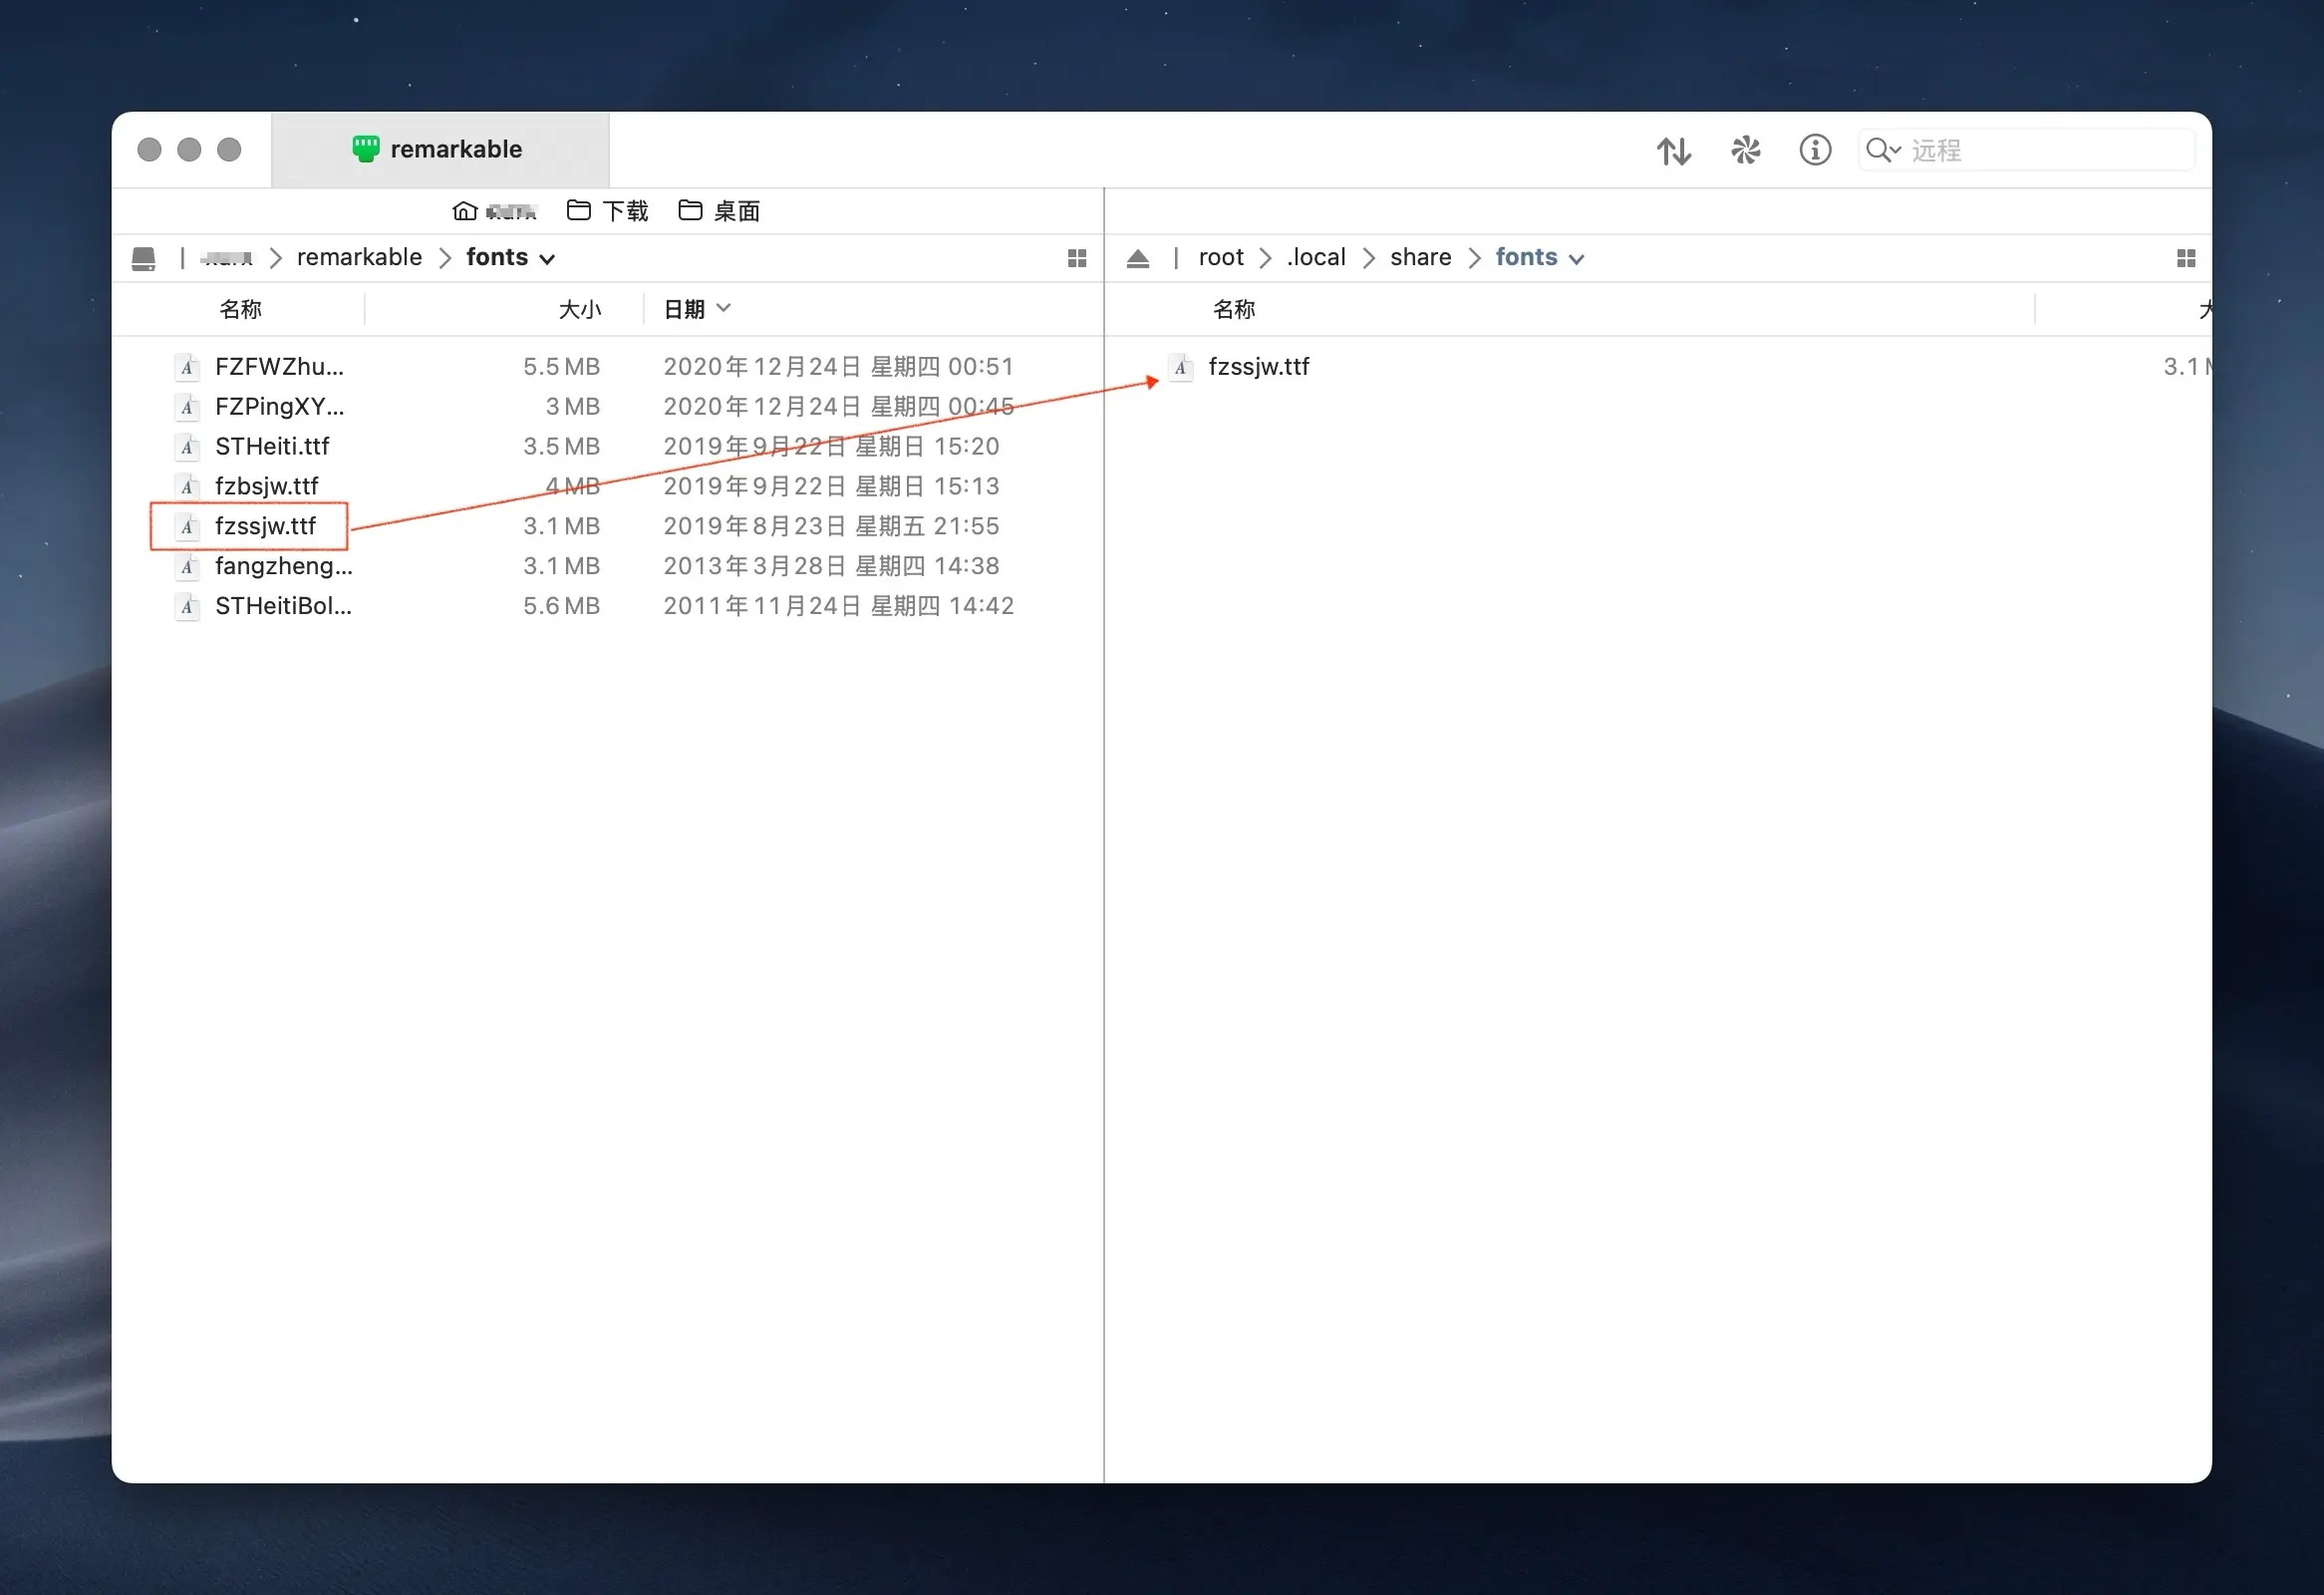The width and height of the screenshot is (2324, 1595).
Task: Click the window zoom button
Action: pos(229,149)
